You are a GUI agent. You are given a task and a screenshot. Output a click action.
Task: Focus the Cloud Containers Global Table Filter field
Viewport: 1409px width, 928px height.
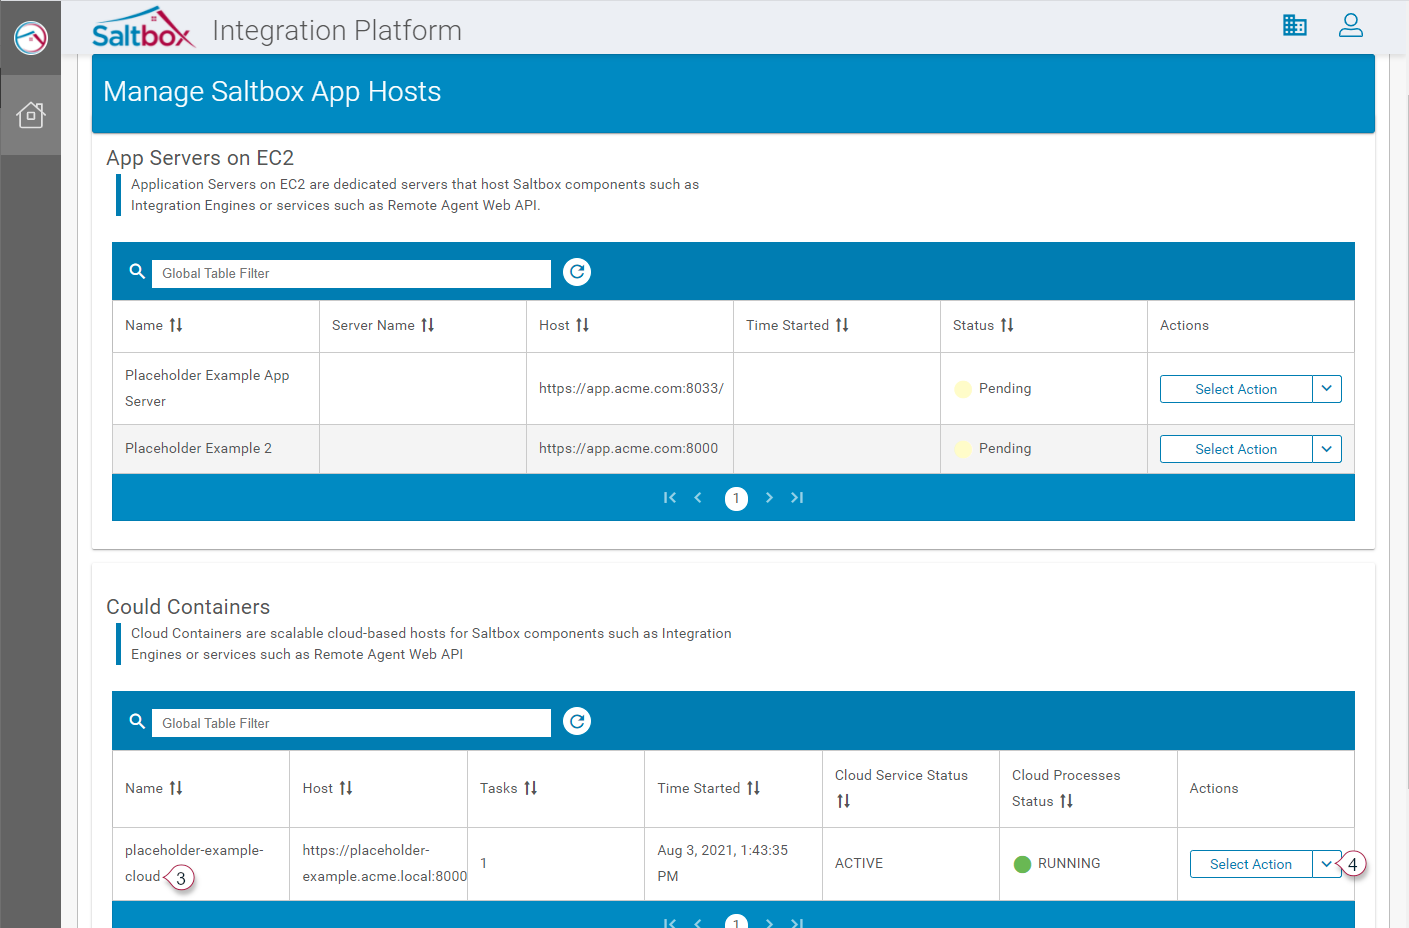point(351,723)
